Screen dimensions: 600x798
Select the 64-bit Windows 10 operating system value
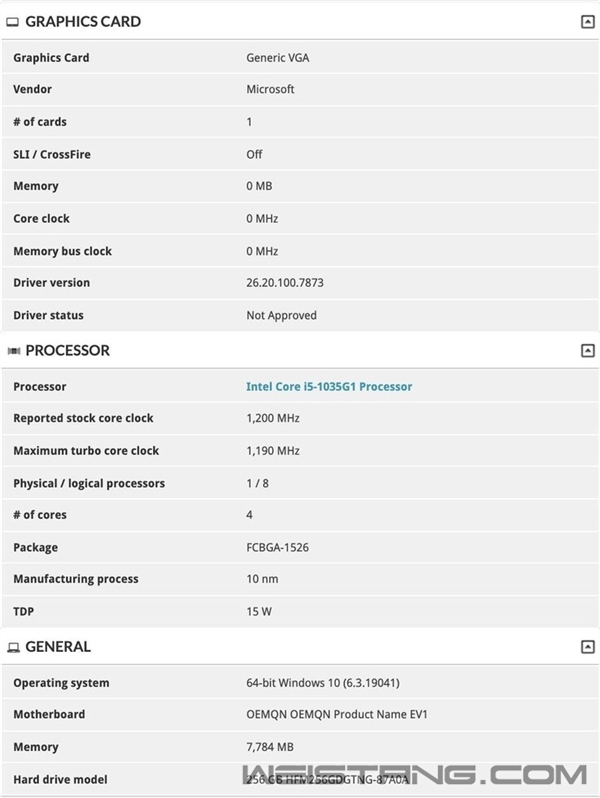[324, 683]
